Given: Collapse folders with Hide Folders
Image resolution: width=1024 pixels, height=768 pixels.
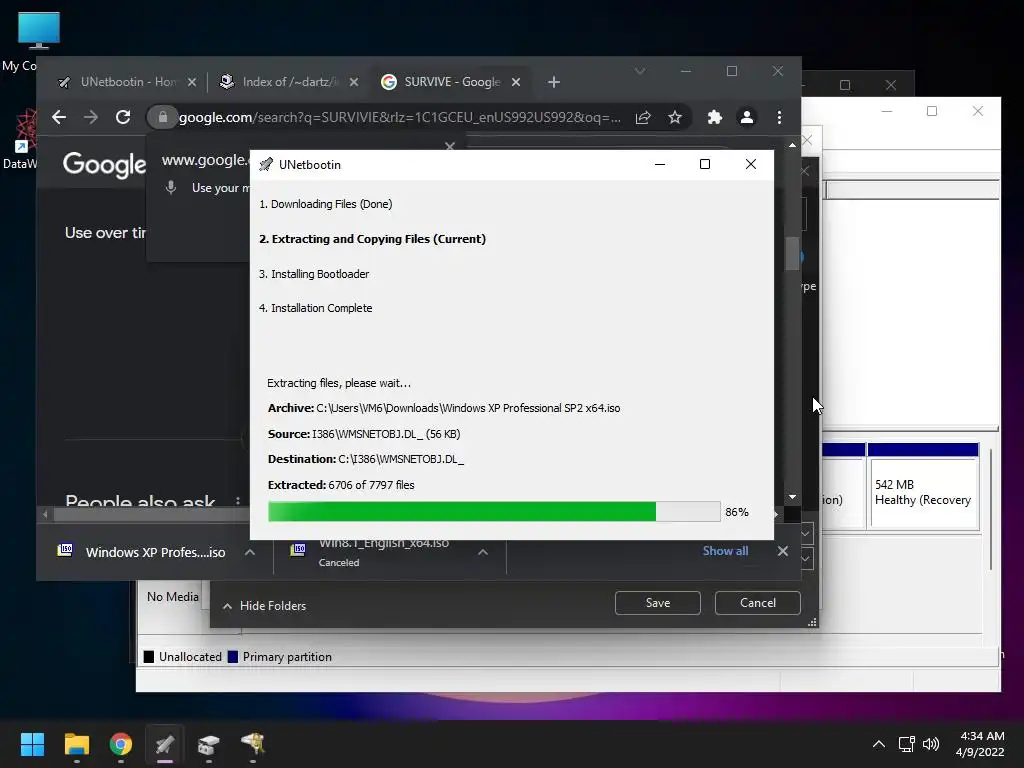Looking at the screenshot, I should click(264, 606).
